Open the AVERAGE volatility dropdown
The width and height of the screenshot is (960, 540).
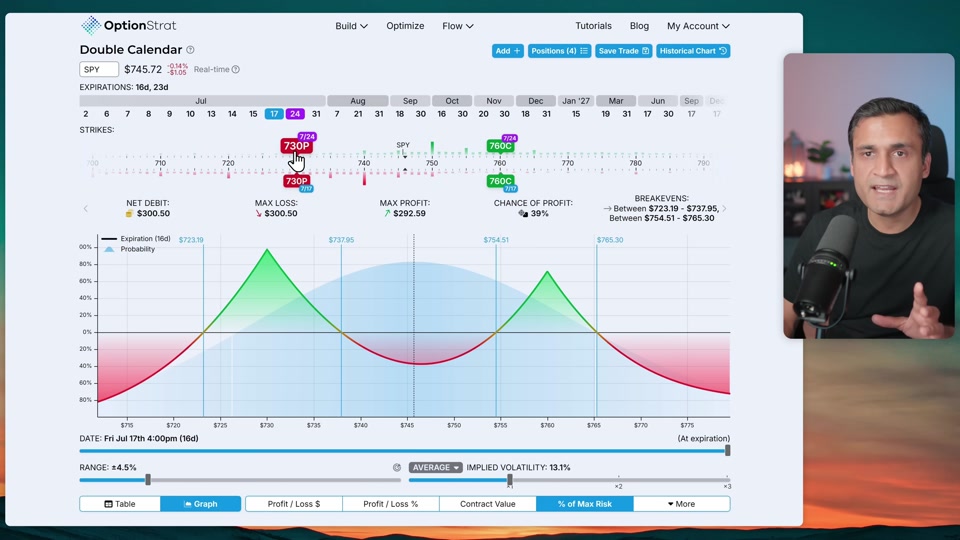435,467
